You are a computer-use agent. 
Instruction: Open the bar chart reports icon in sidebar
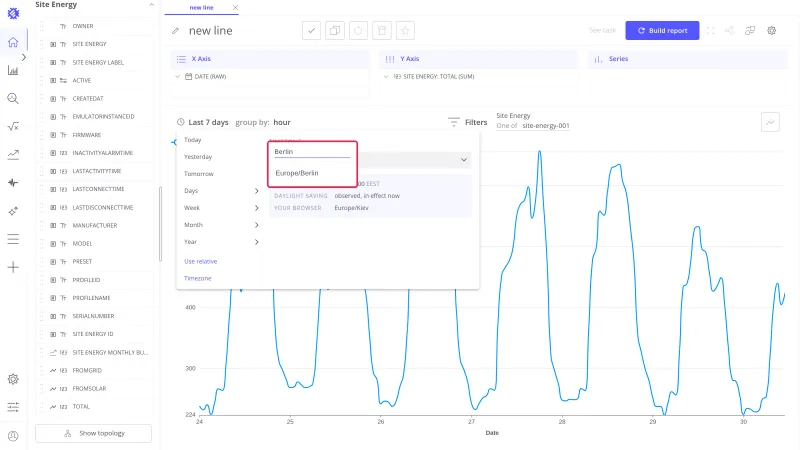point(13,70)
